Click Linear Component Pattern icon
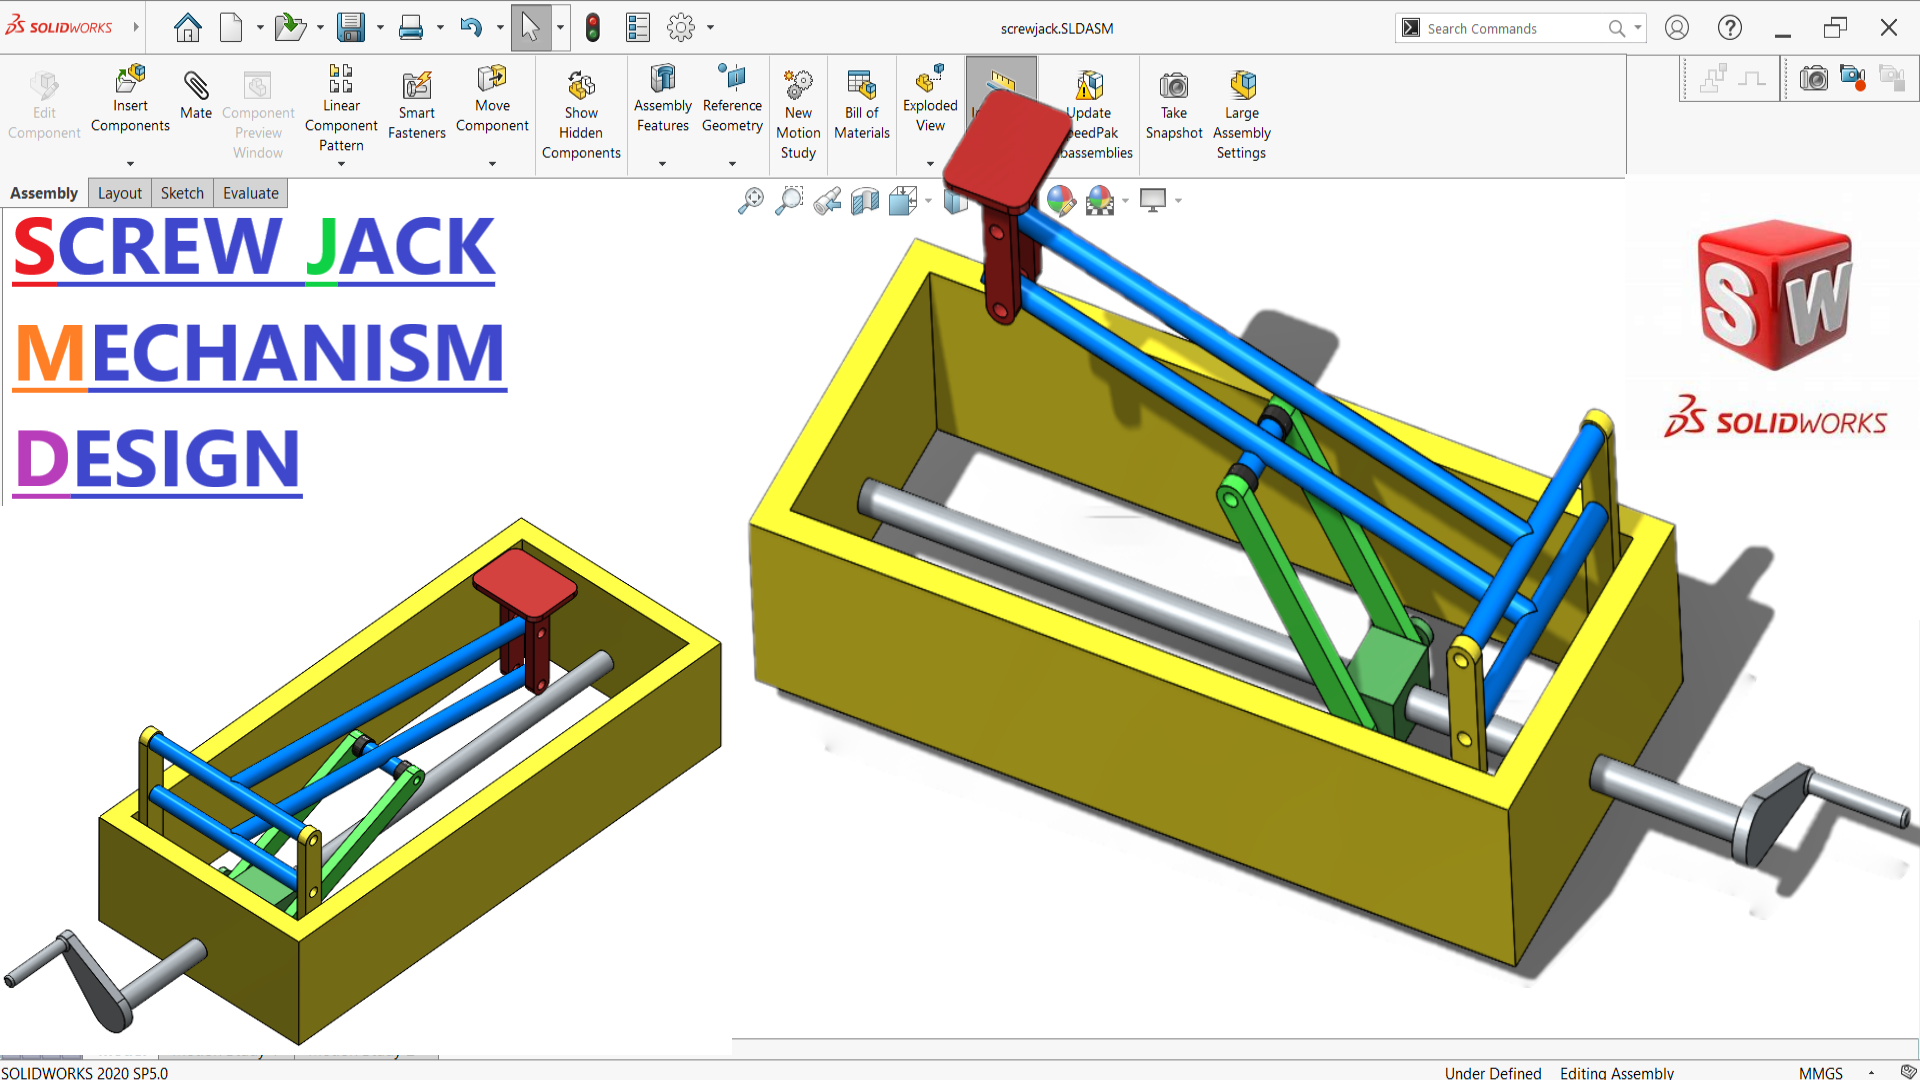Image resolution: width=1920 pixels, height=1080 pixels. (x=341, y=78)
